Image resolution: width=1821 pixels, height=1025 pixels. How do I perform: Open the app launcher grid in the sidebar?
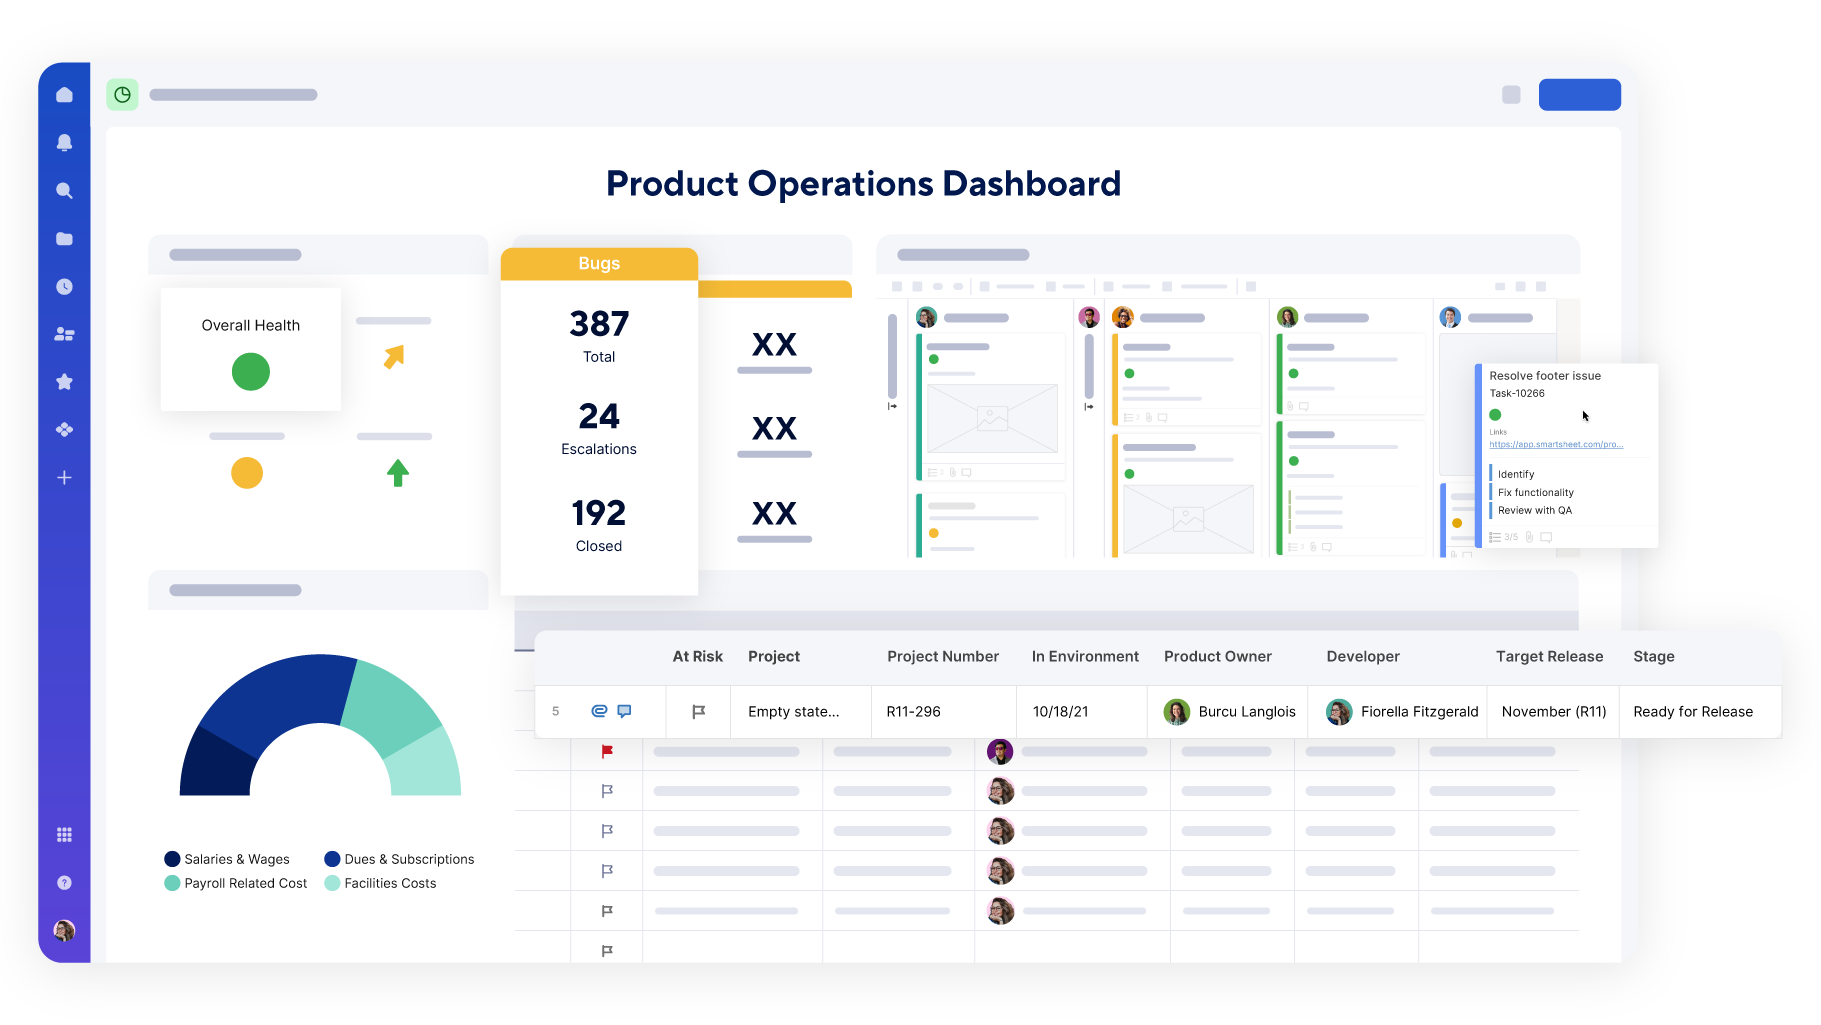click(64, 833)
